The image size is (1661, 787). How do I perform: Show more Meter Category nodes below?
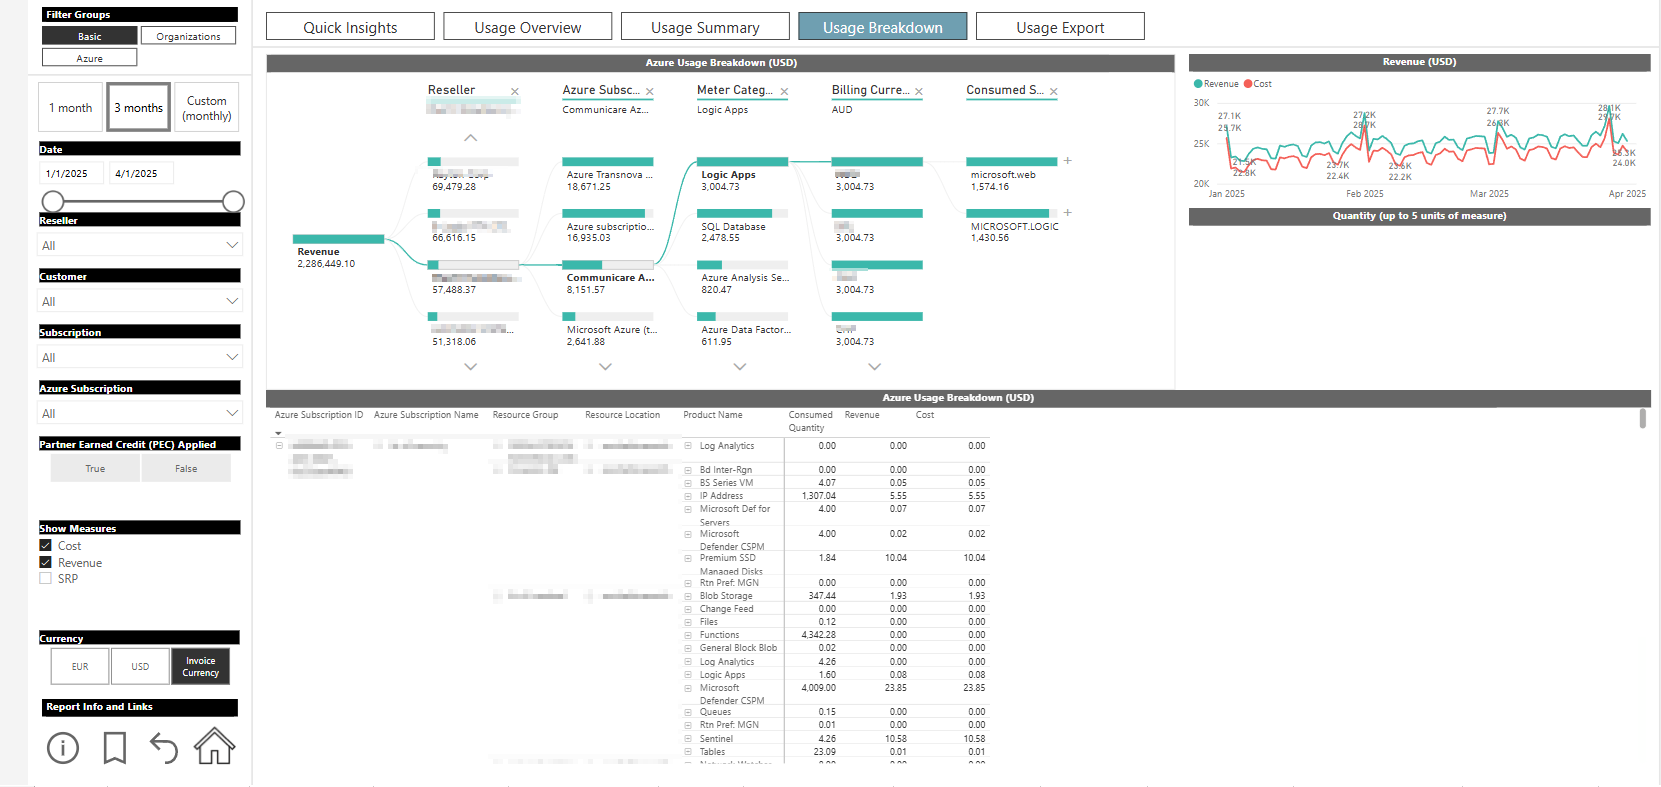[740, 367]
